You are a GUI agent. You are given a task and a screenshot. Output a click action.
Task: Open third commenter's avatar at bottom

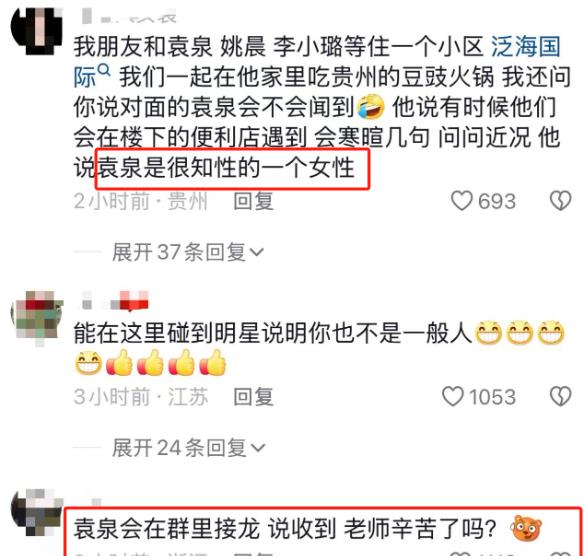[x=36, y=514]
